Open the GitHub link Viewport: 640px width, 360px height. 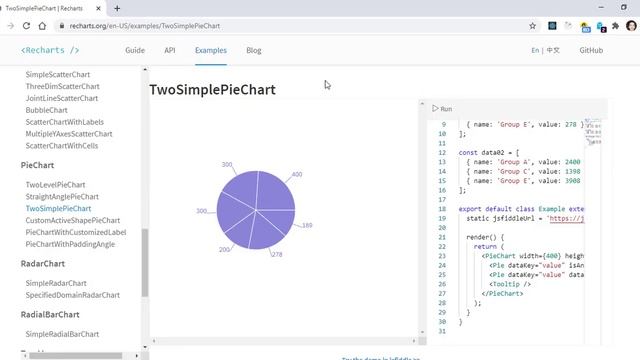[x=591, y=50]
